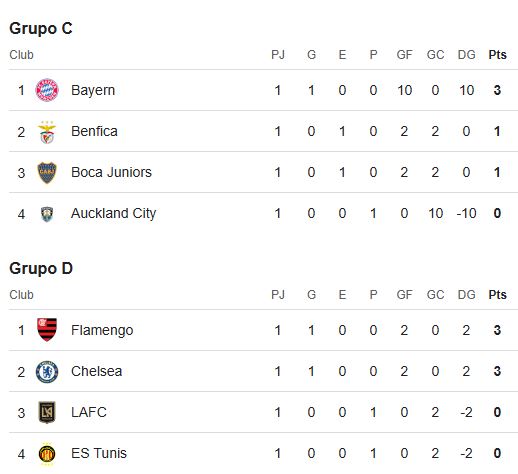Viewport: 518px width, 474px height.
Task: Open the Auckland City team name
Action: (113, 213)
